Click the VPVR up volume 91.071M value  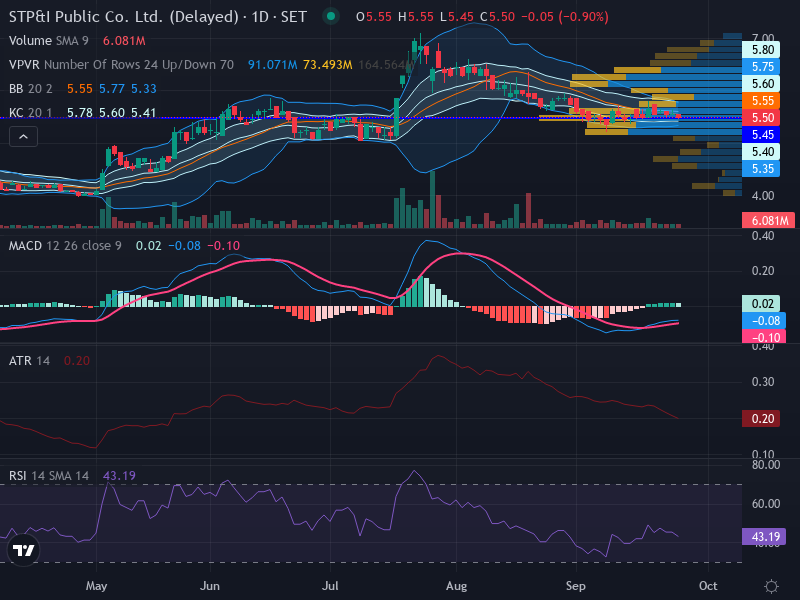[x=272, y=65]
